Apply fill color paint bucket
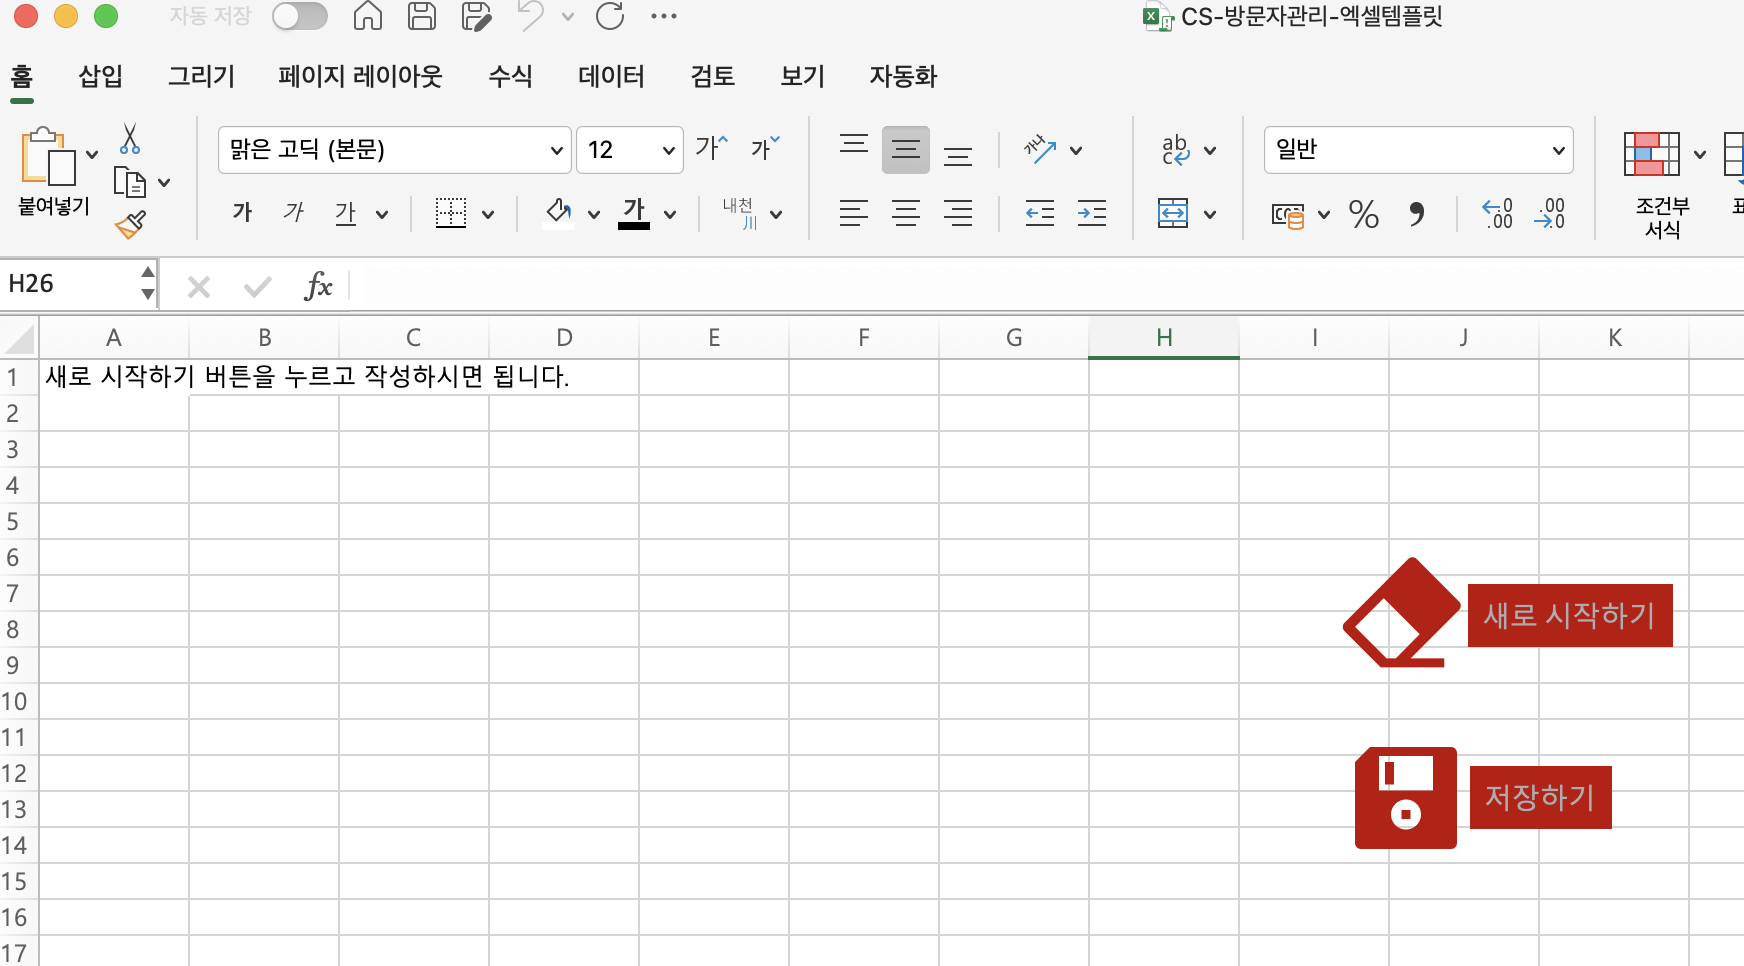The image size is (1744, 966). pos(558,212)
